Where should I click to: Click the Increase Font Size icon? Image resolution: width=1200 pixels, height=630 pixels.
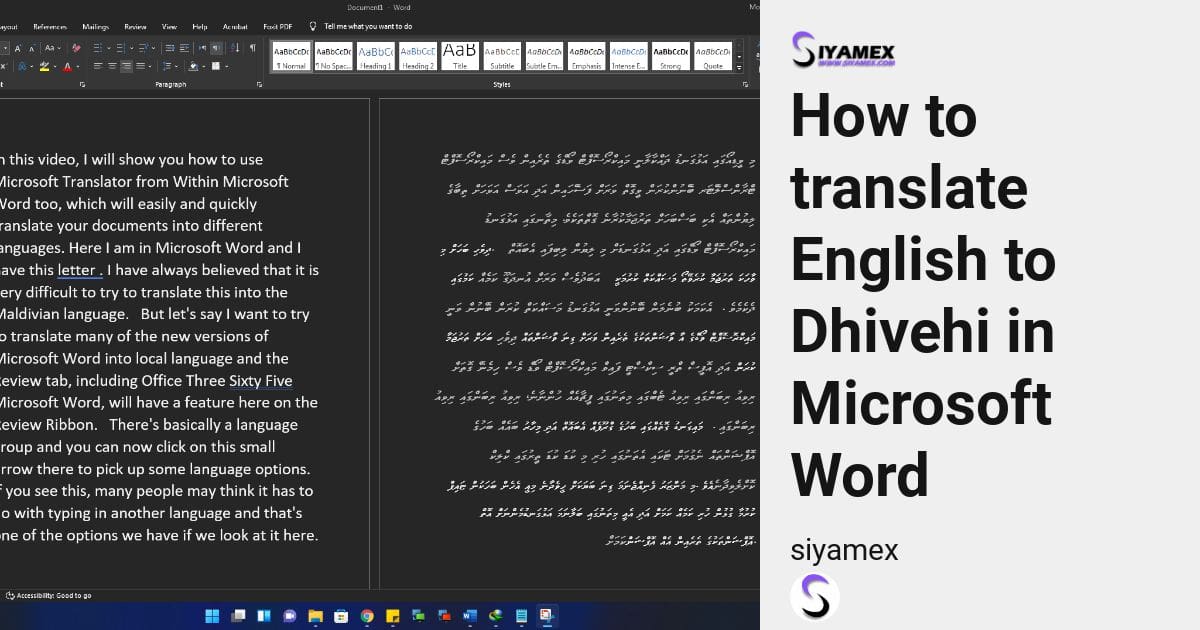point(18,47)
